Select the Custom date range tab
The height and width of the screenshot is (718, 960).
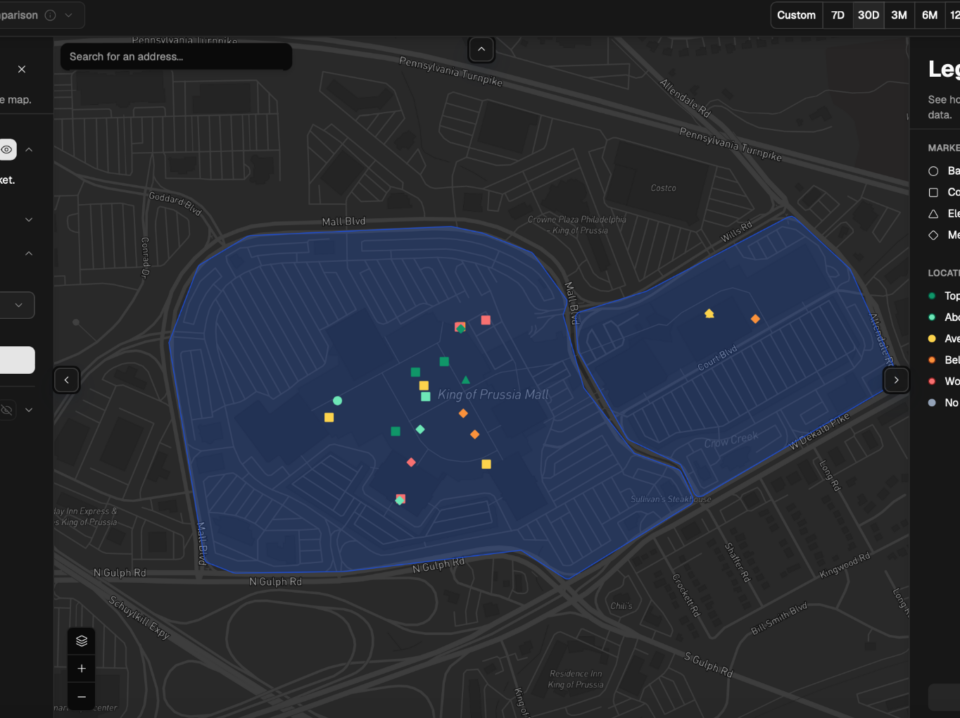click(796, 15)
